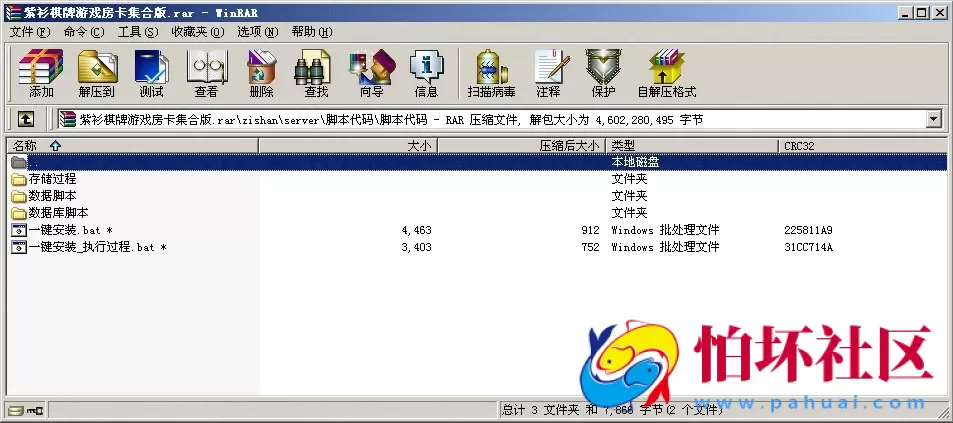Screen dimensions: 953x423
Task: Click the size value 3,403
Action: pos(417,247)
